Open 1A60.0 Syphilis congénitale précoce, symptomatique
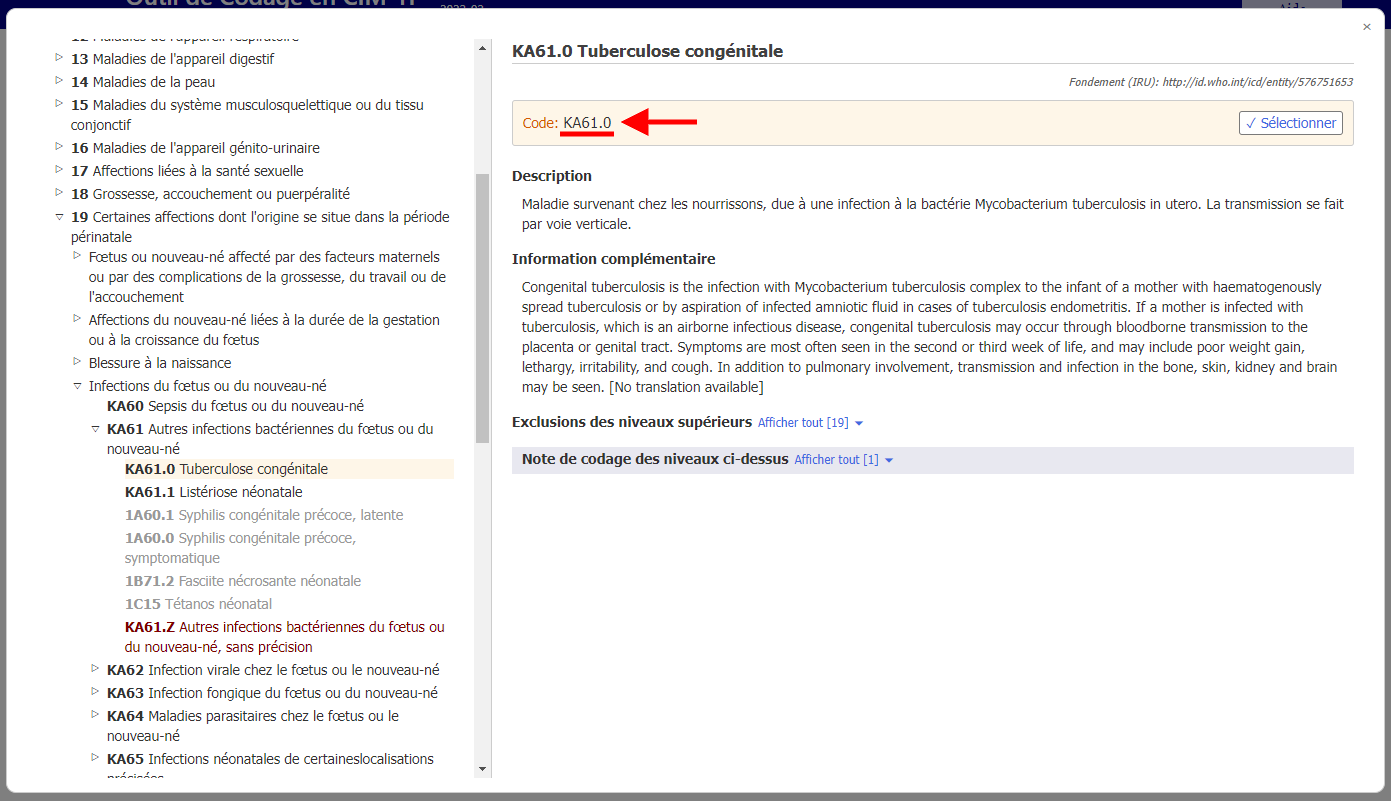Viewport: 1391px width, 801px height. [240, 548]
